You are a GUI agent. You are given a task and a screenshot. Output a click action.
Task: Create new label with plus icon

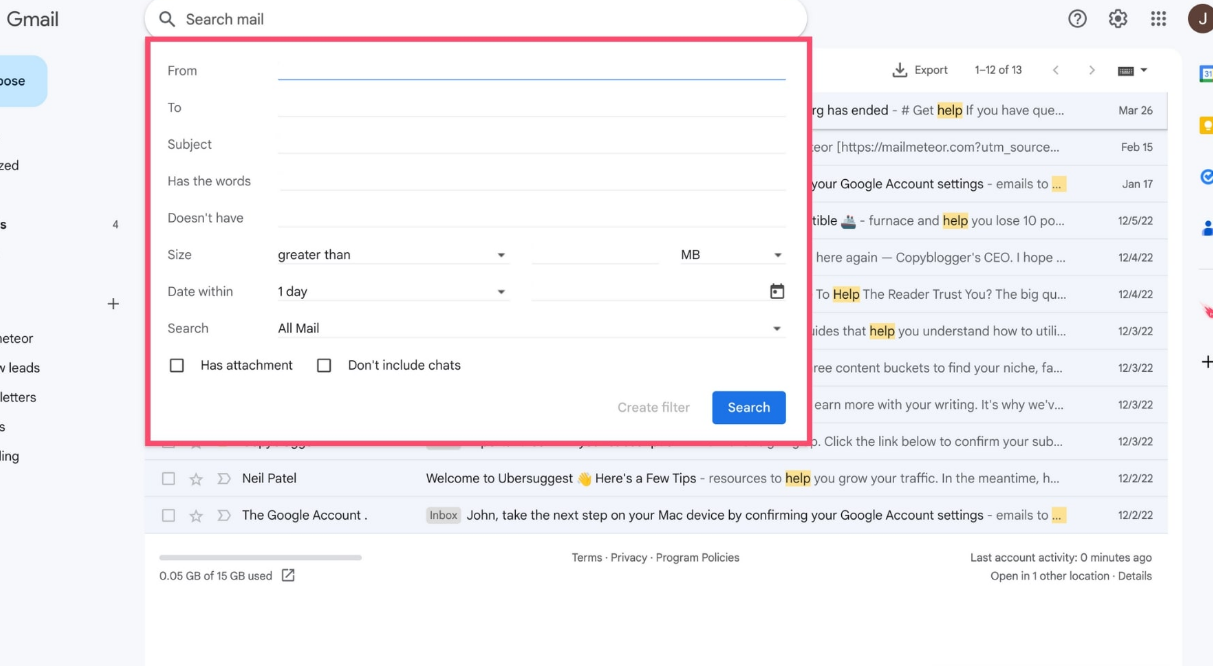pos(113,304)
